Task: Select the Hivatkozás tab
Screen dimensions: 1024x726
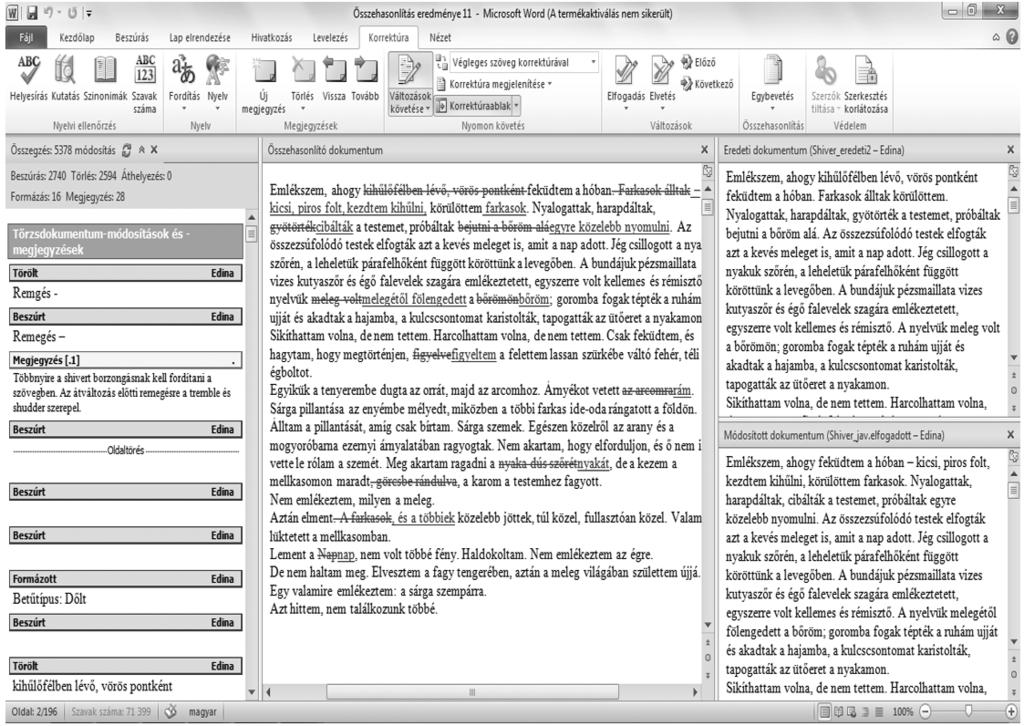Action: tap(272, 38)
